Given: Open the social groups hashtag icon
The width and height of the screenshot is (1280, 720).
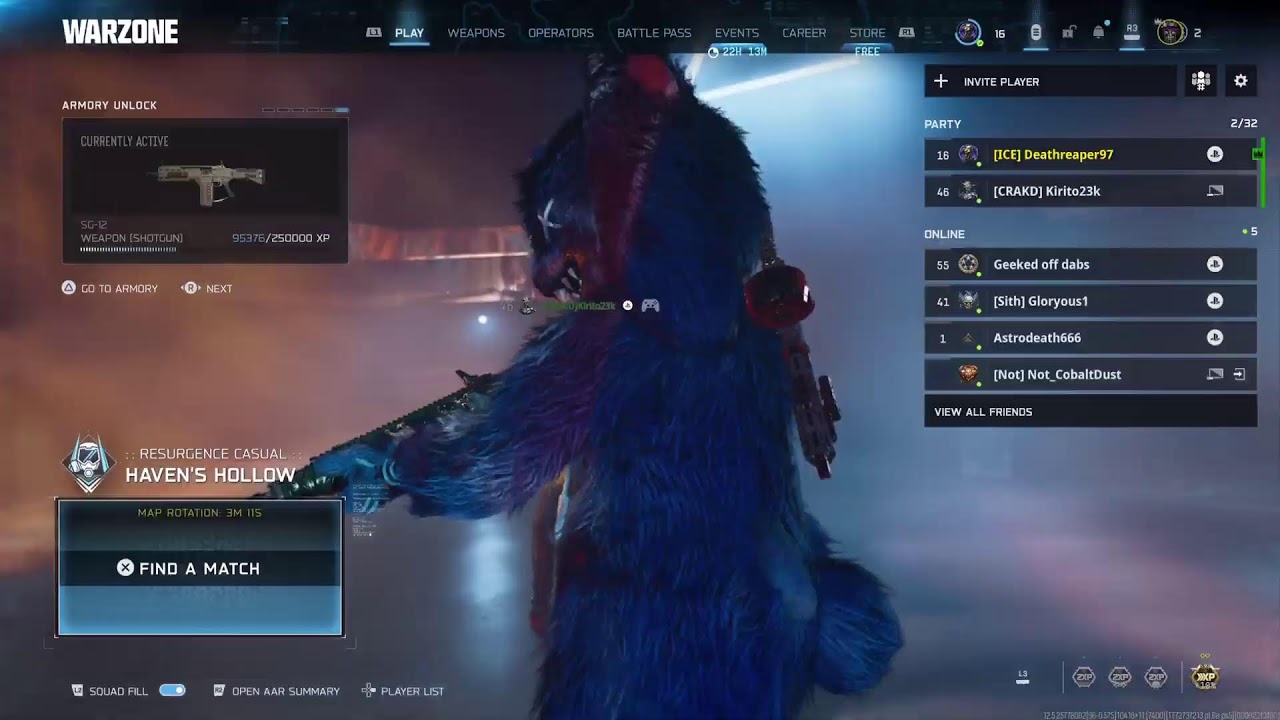Looking at the screenshot, I should (1201, 81).
